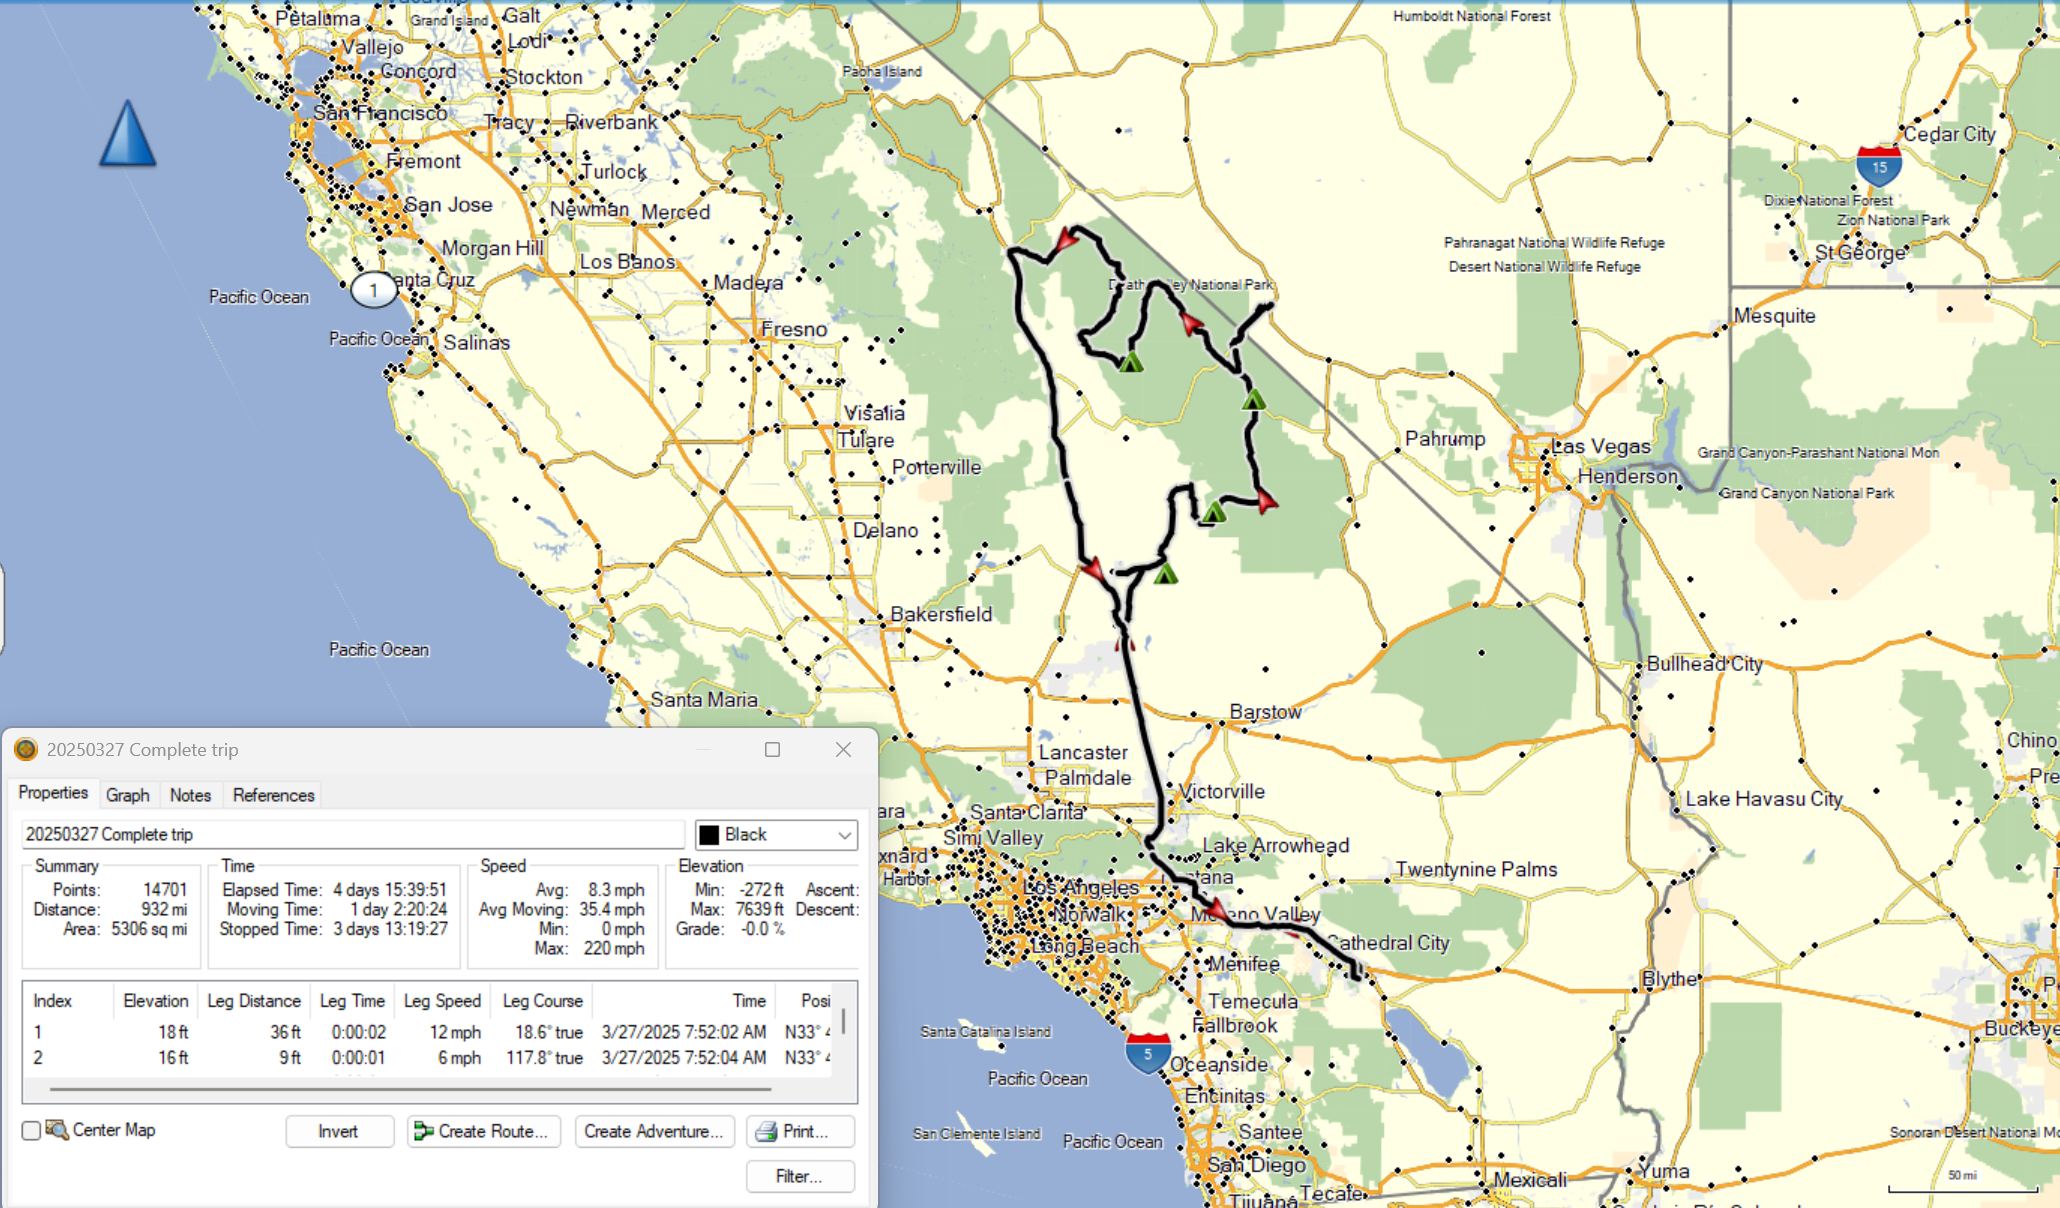Open the Notes tab
The width and height of the screenshot is (2060, 1208).
pos(190,795)
